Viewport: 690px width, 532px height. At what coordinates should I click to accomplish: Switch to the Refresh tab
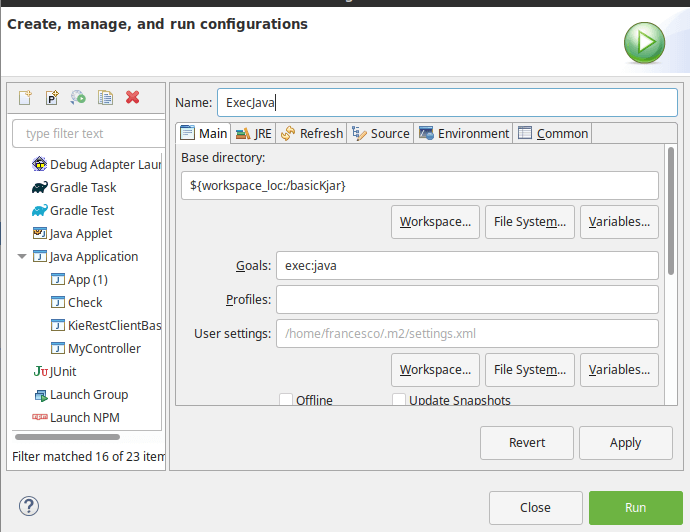312,133
